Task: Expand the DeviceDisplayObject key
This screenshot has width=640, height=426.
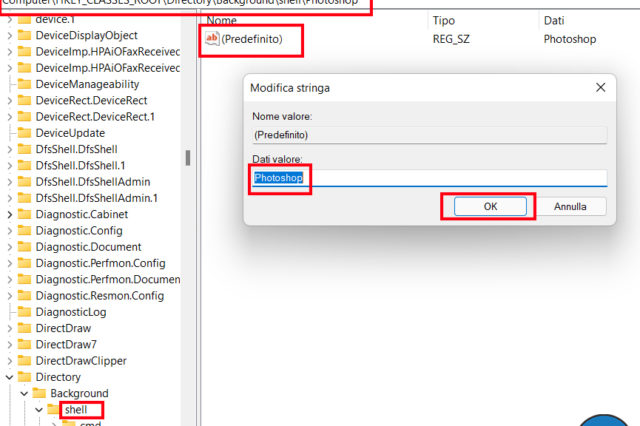Action: point(9,36)
